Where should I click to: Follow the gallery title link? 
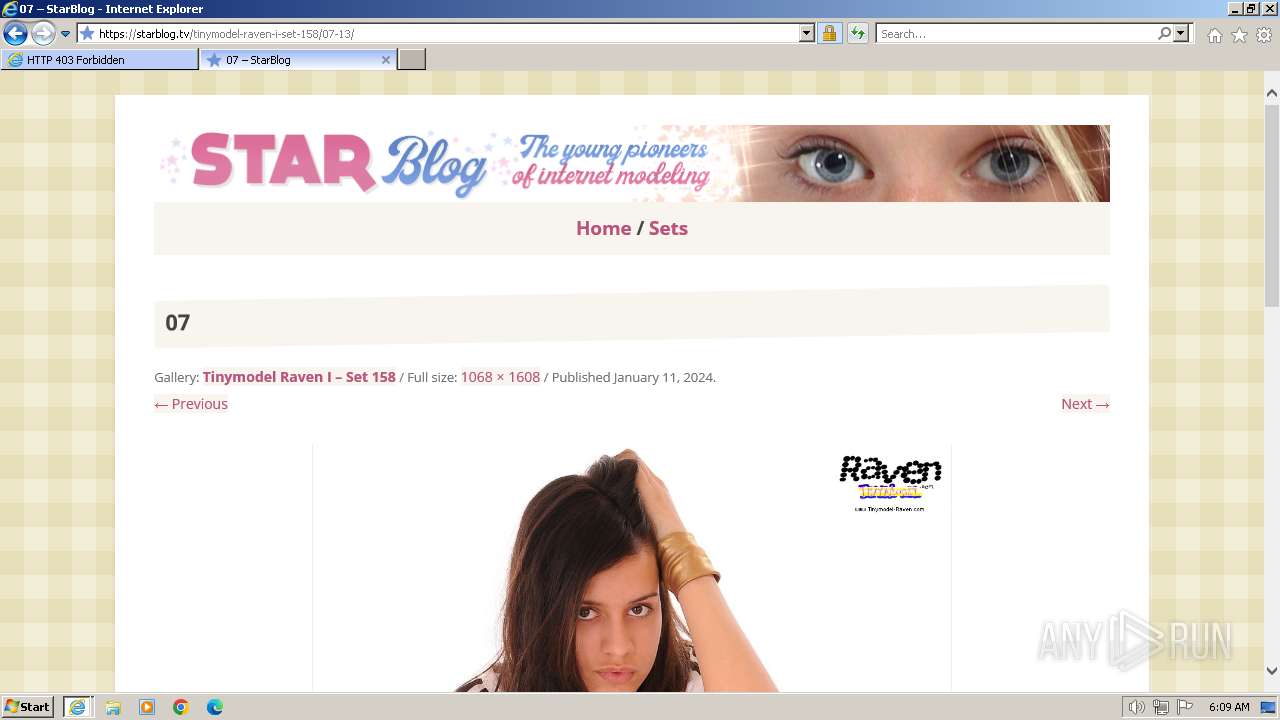299,377
